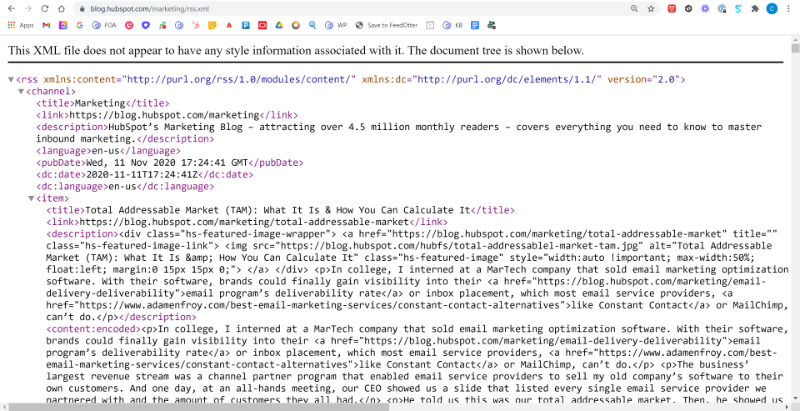Click the dc:date value 2020-11-11T17:24:41Z
This screenshot has width=800, height=411.
[x=142, y=174]
